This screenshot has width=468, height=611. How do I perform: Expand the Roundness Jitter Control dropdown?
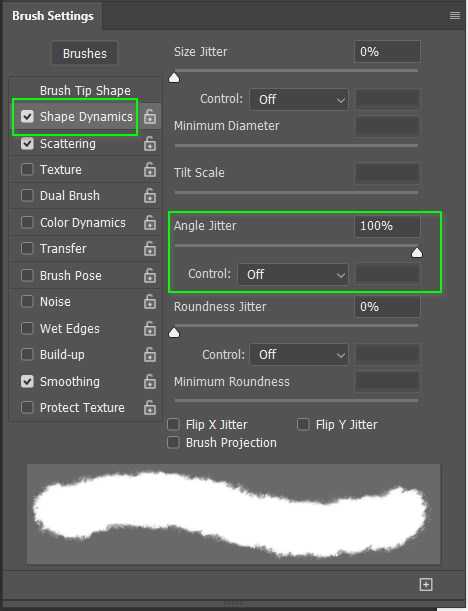[299, 354]
